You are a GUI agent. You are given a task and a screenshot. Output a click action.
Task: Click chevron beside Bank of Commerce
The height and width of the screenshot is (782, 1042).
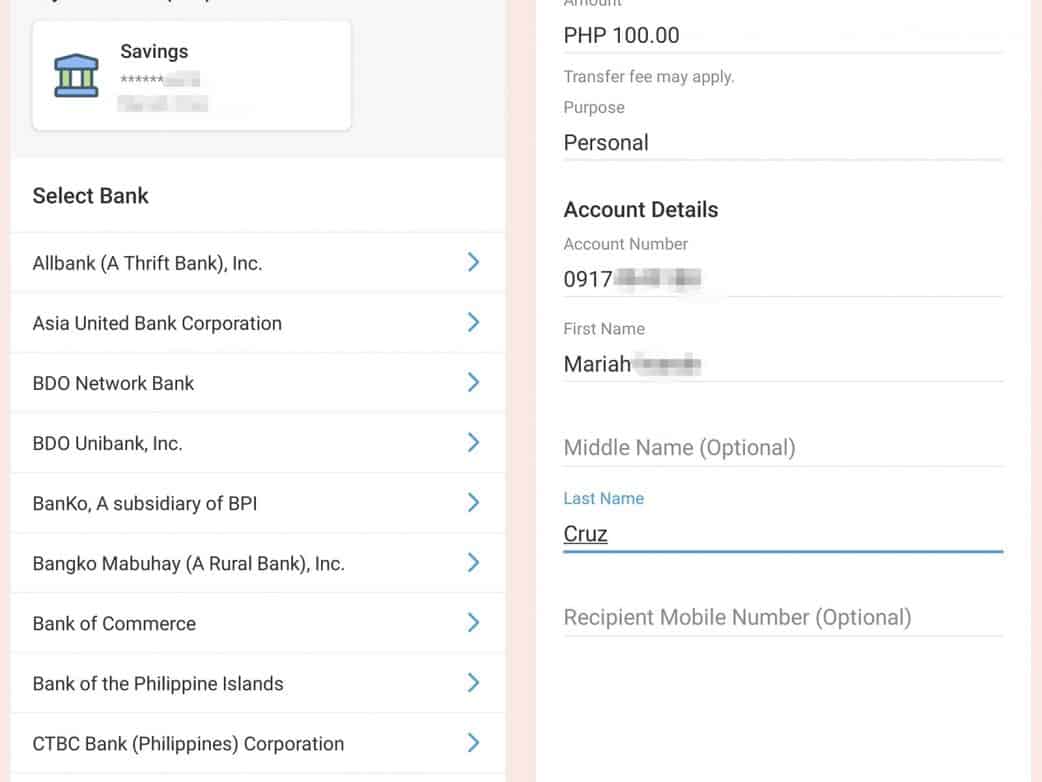point(473,622)
